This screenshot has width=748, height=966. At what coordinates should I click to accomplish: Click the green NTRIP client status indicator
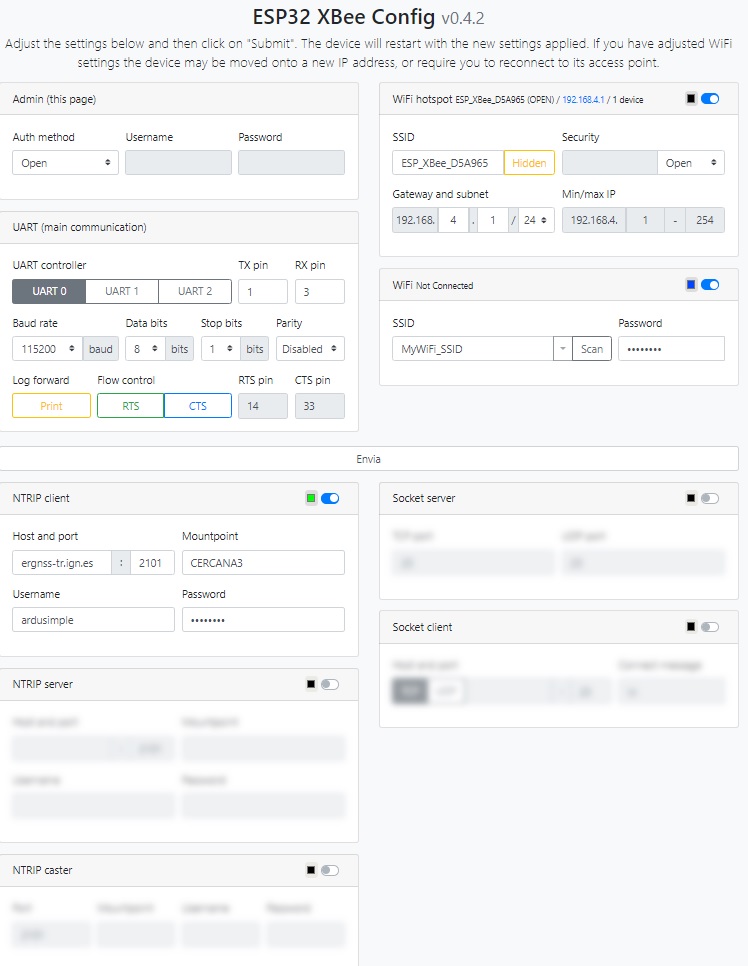pos(311,498)
